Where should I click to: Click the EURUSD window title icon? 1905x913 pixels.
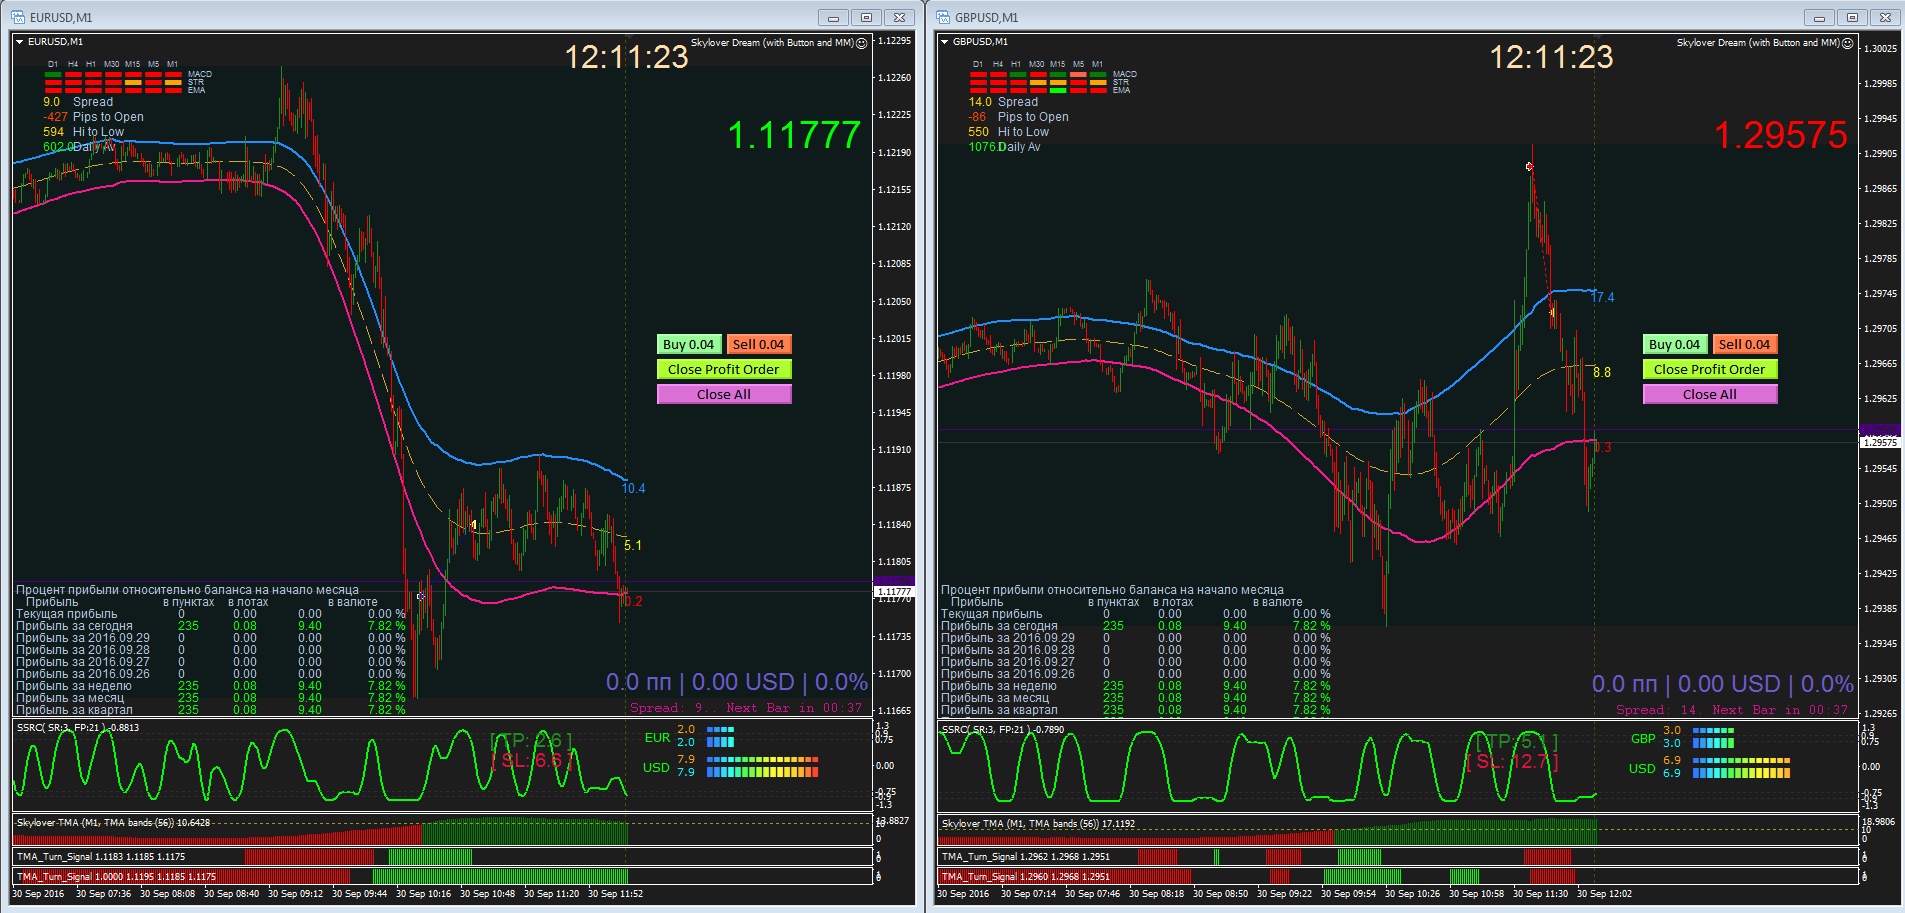click(x=18, y=17)
